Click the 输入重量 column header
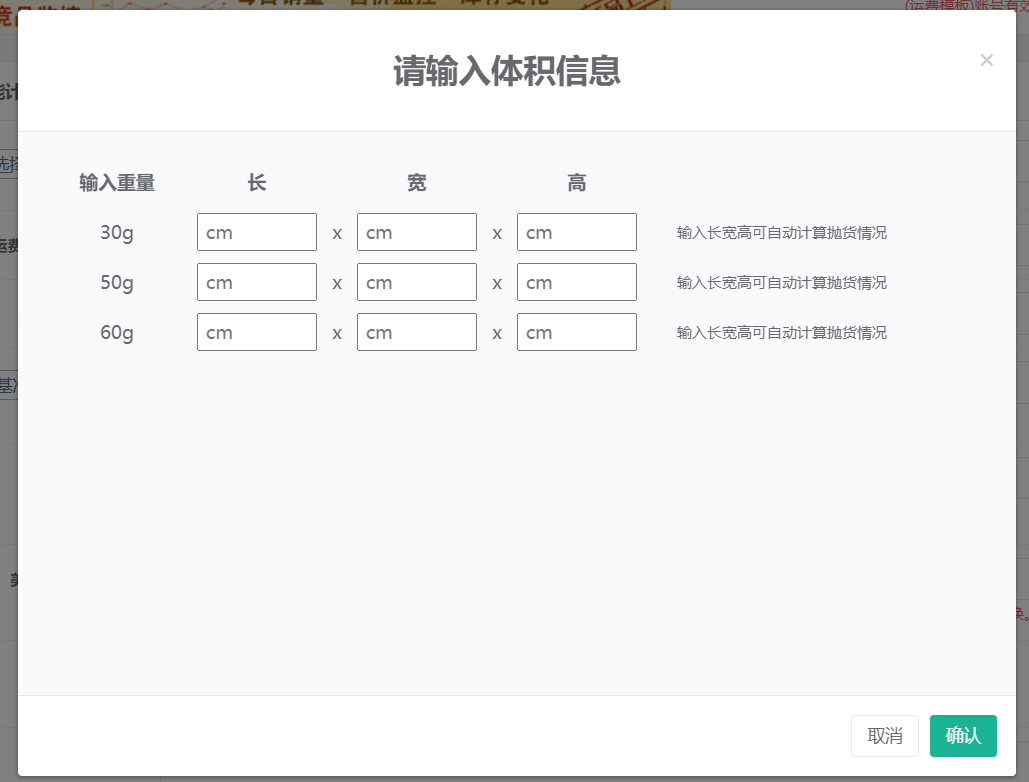 [117, 182]
